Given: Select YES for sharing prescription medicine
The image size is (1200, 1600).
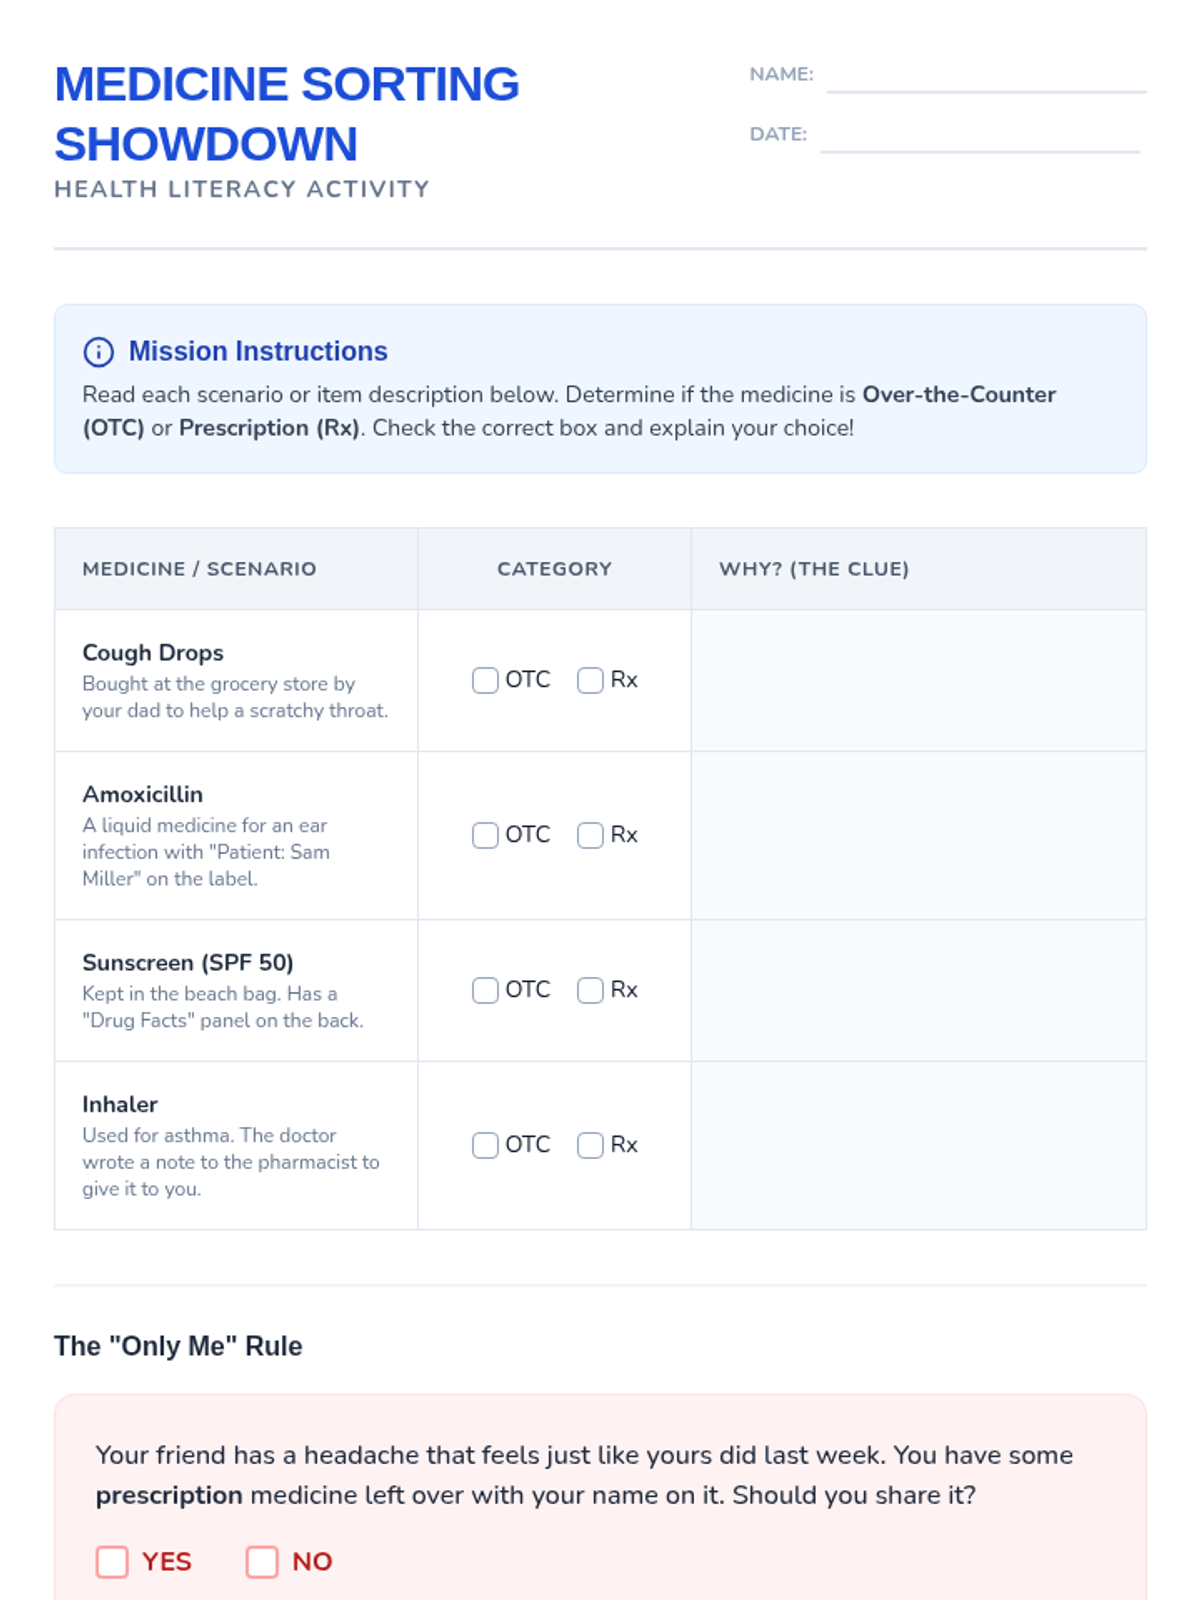Looking at the screenshot, I should 112,1561.
